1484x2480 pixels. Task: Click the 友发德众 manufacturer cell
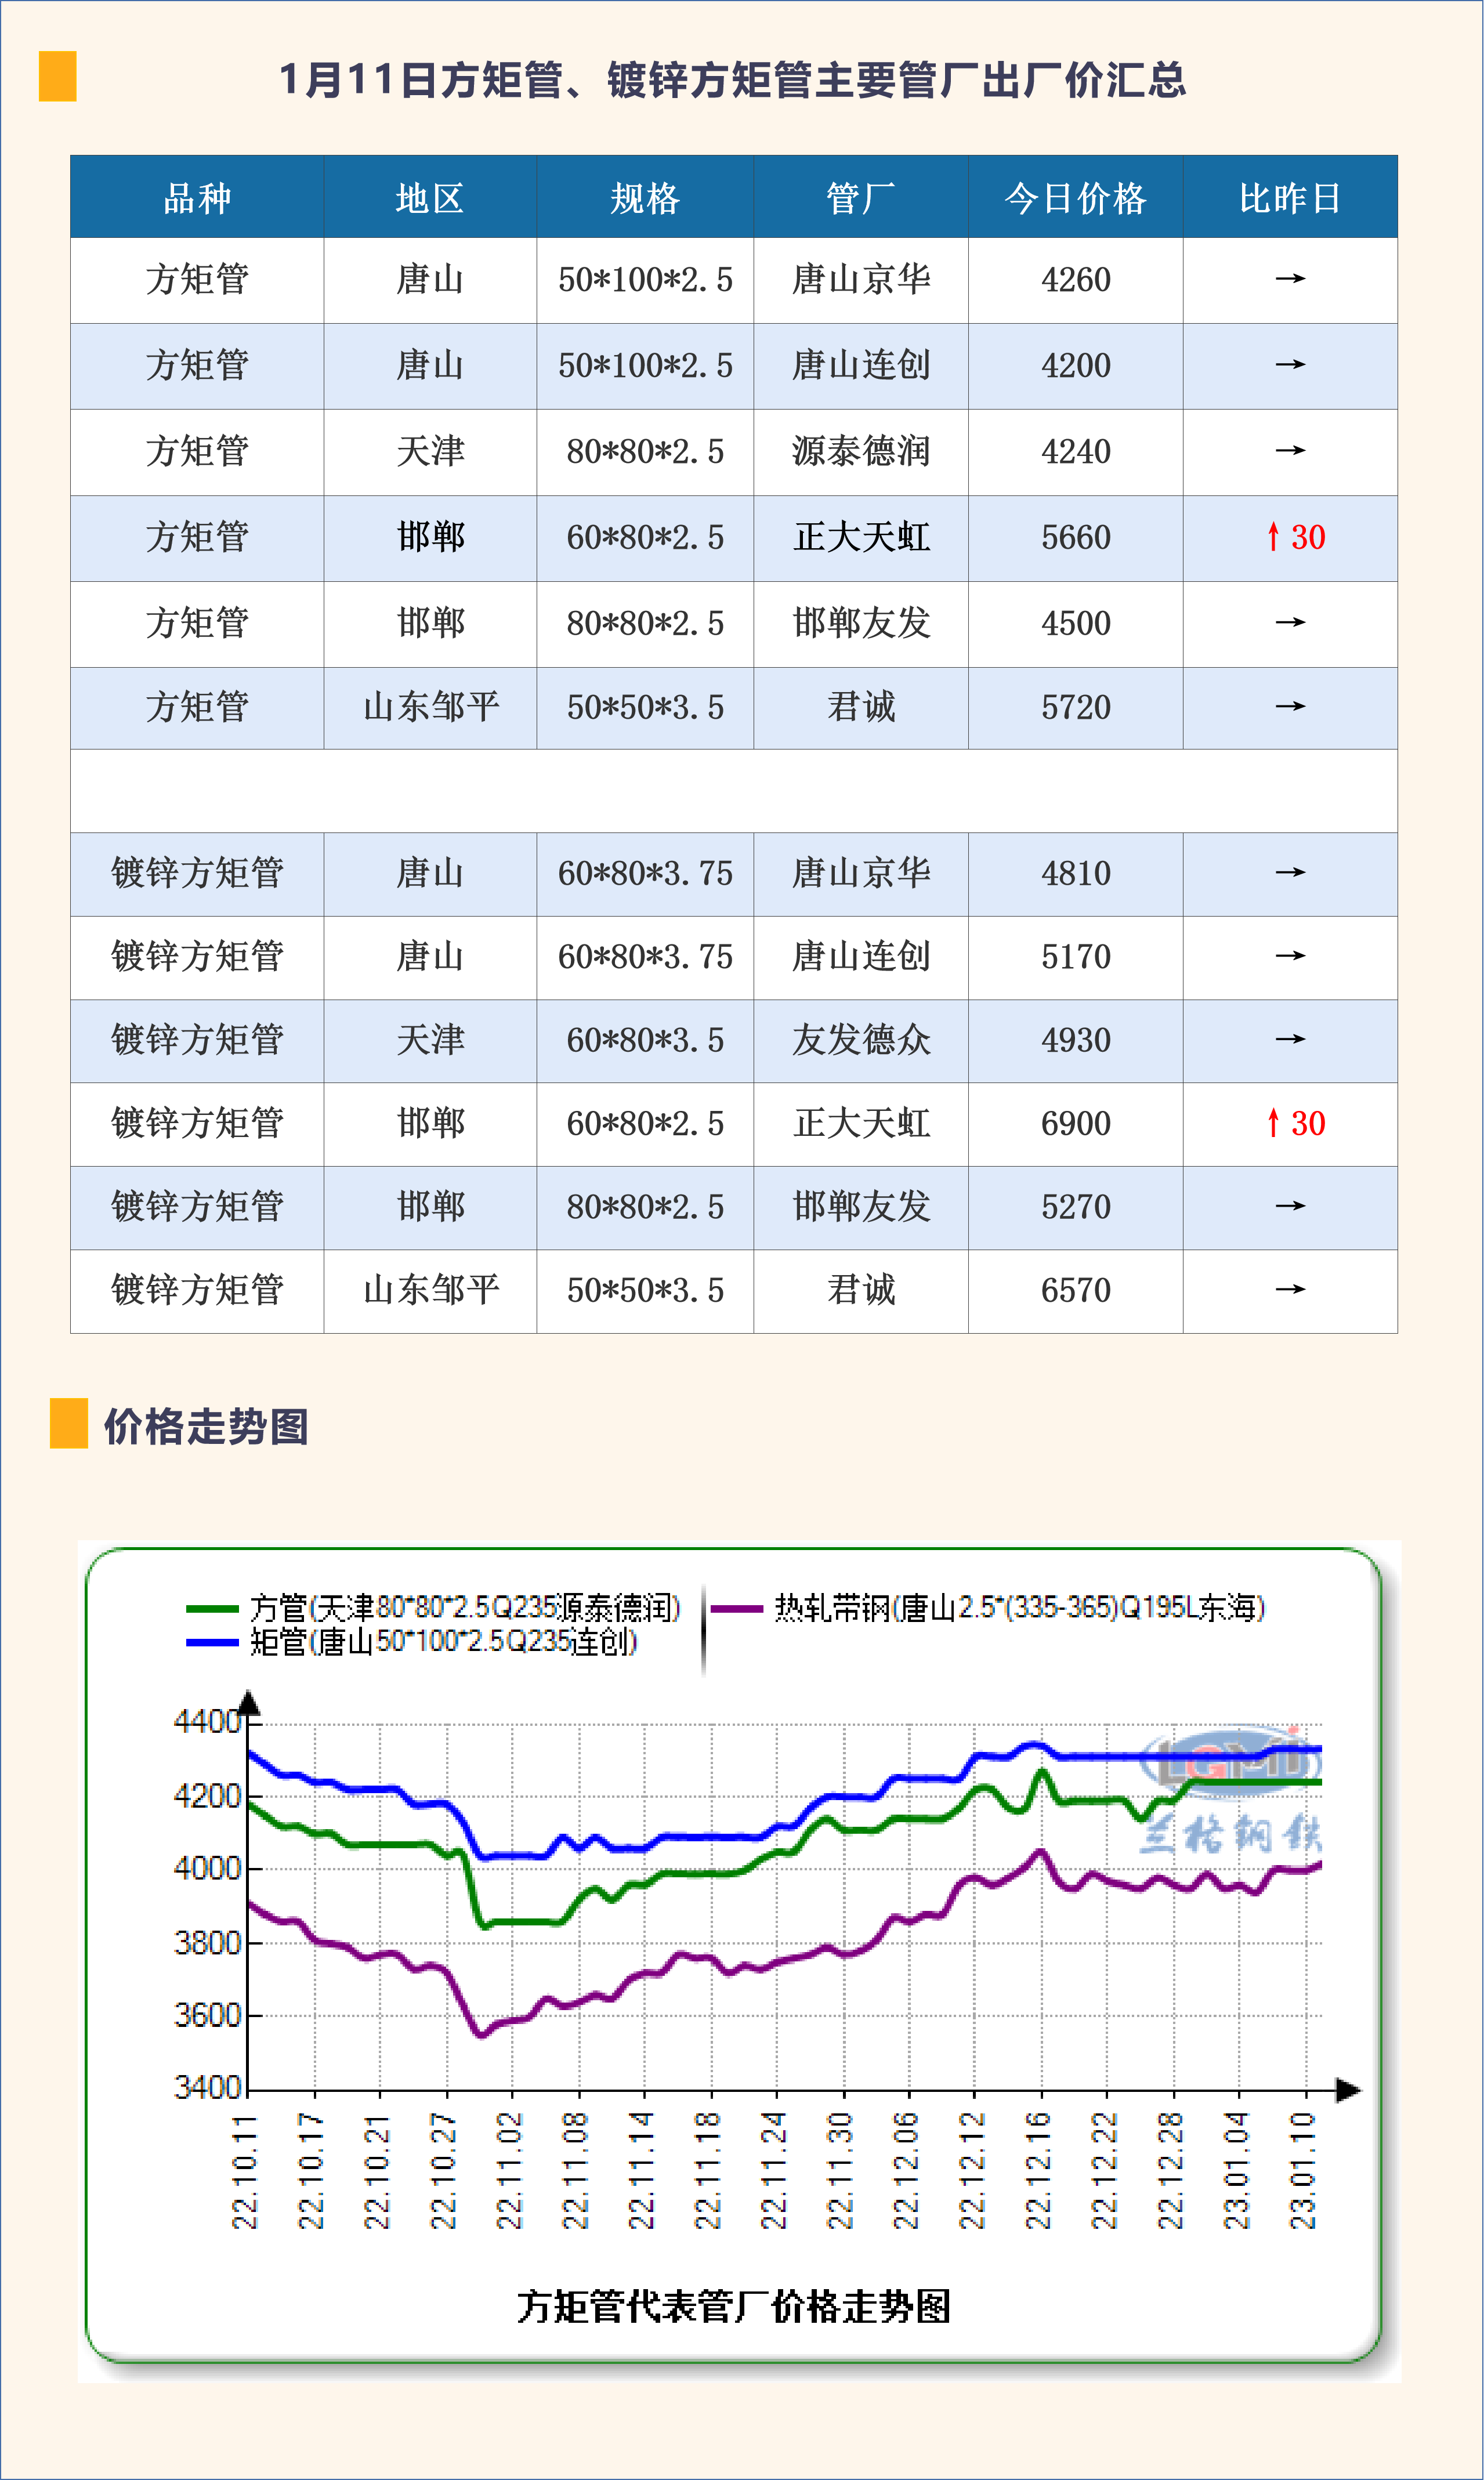click(x=861, y=1040)
